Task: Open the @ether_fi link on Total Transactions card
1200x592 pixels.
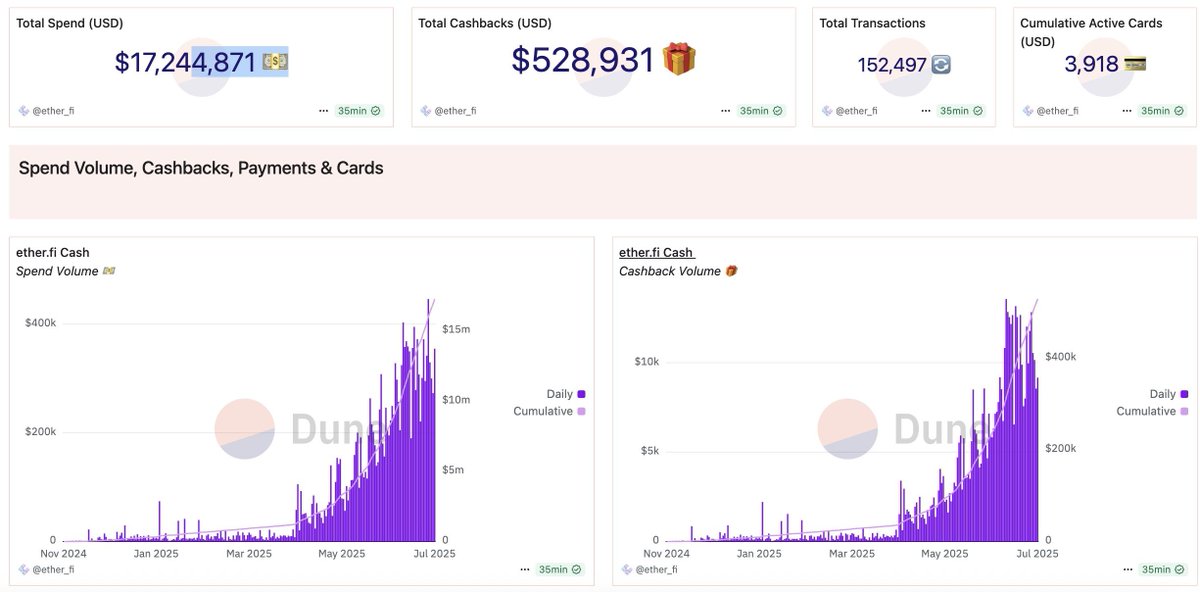Action: [x=856, y=111]
